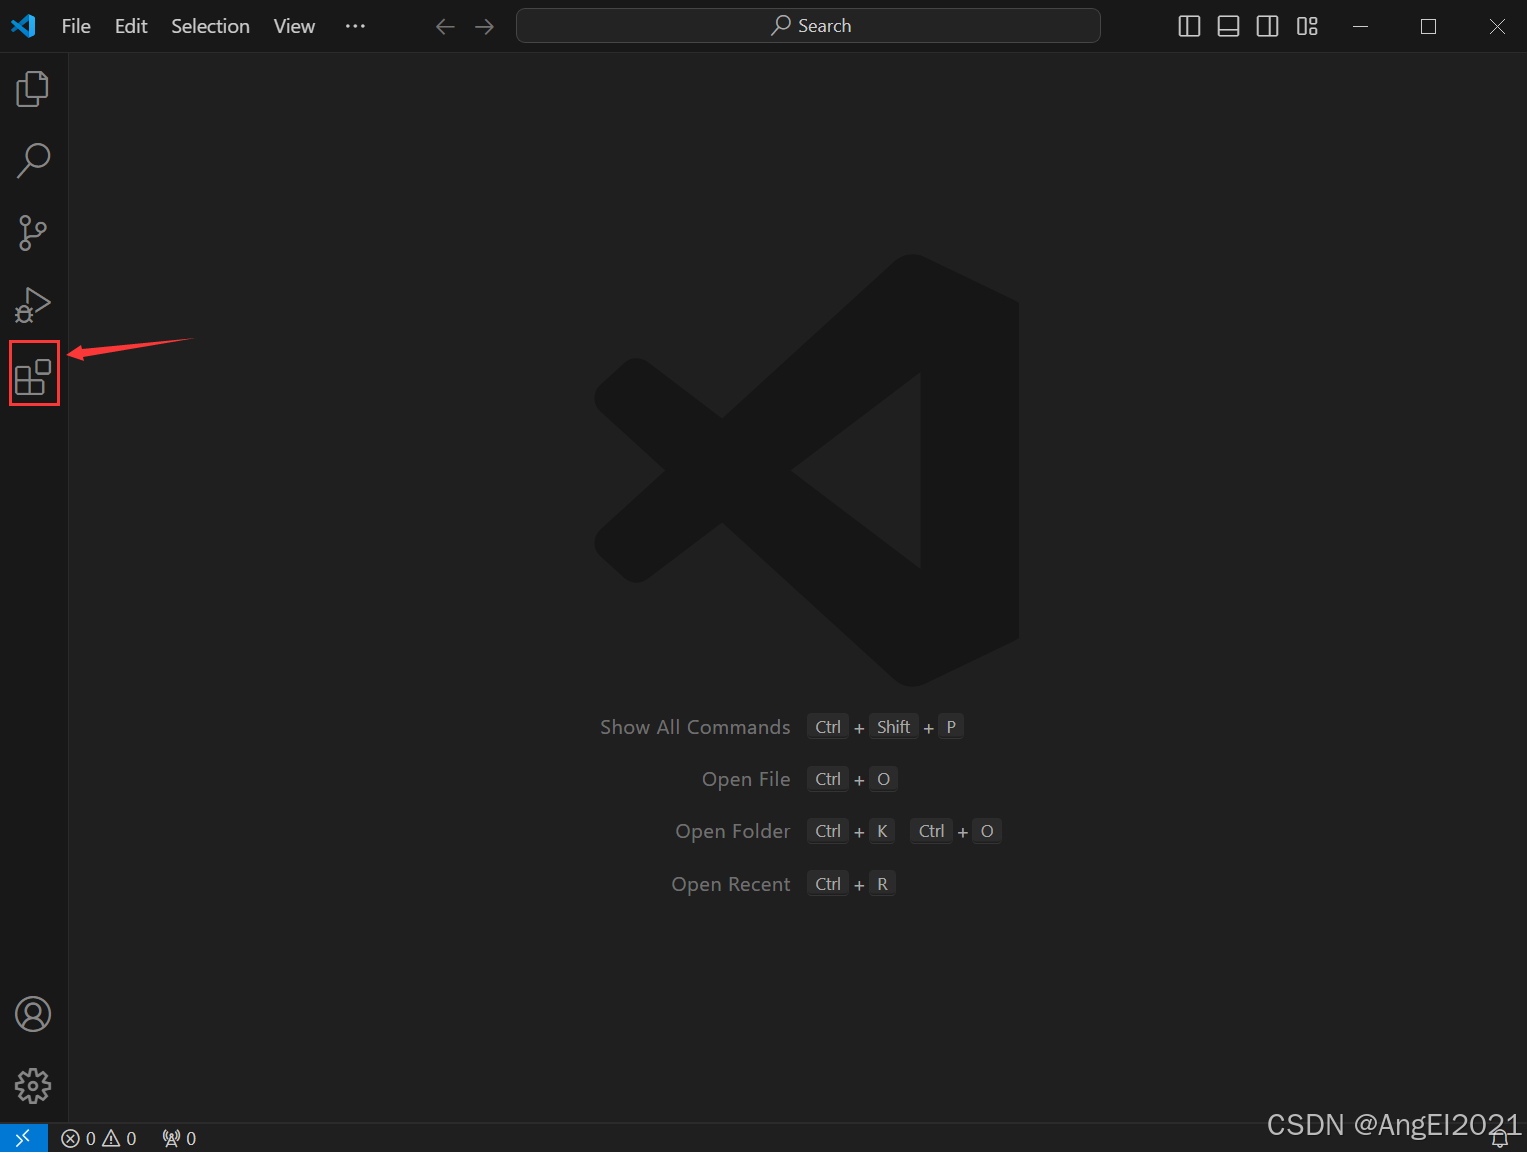Maximize the VS Code window
This screenshot has width=1527, height=1152.
(x=1428, y=26)
